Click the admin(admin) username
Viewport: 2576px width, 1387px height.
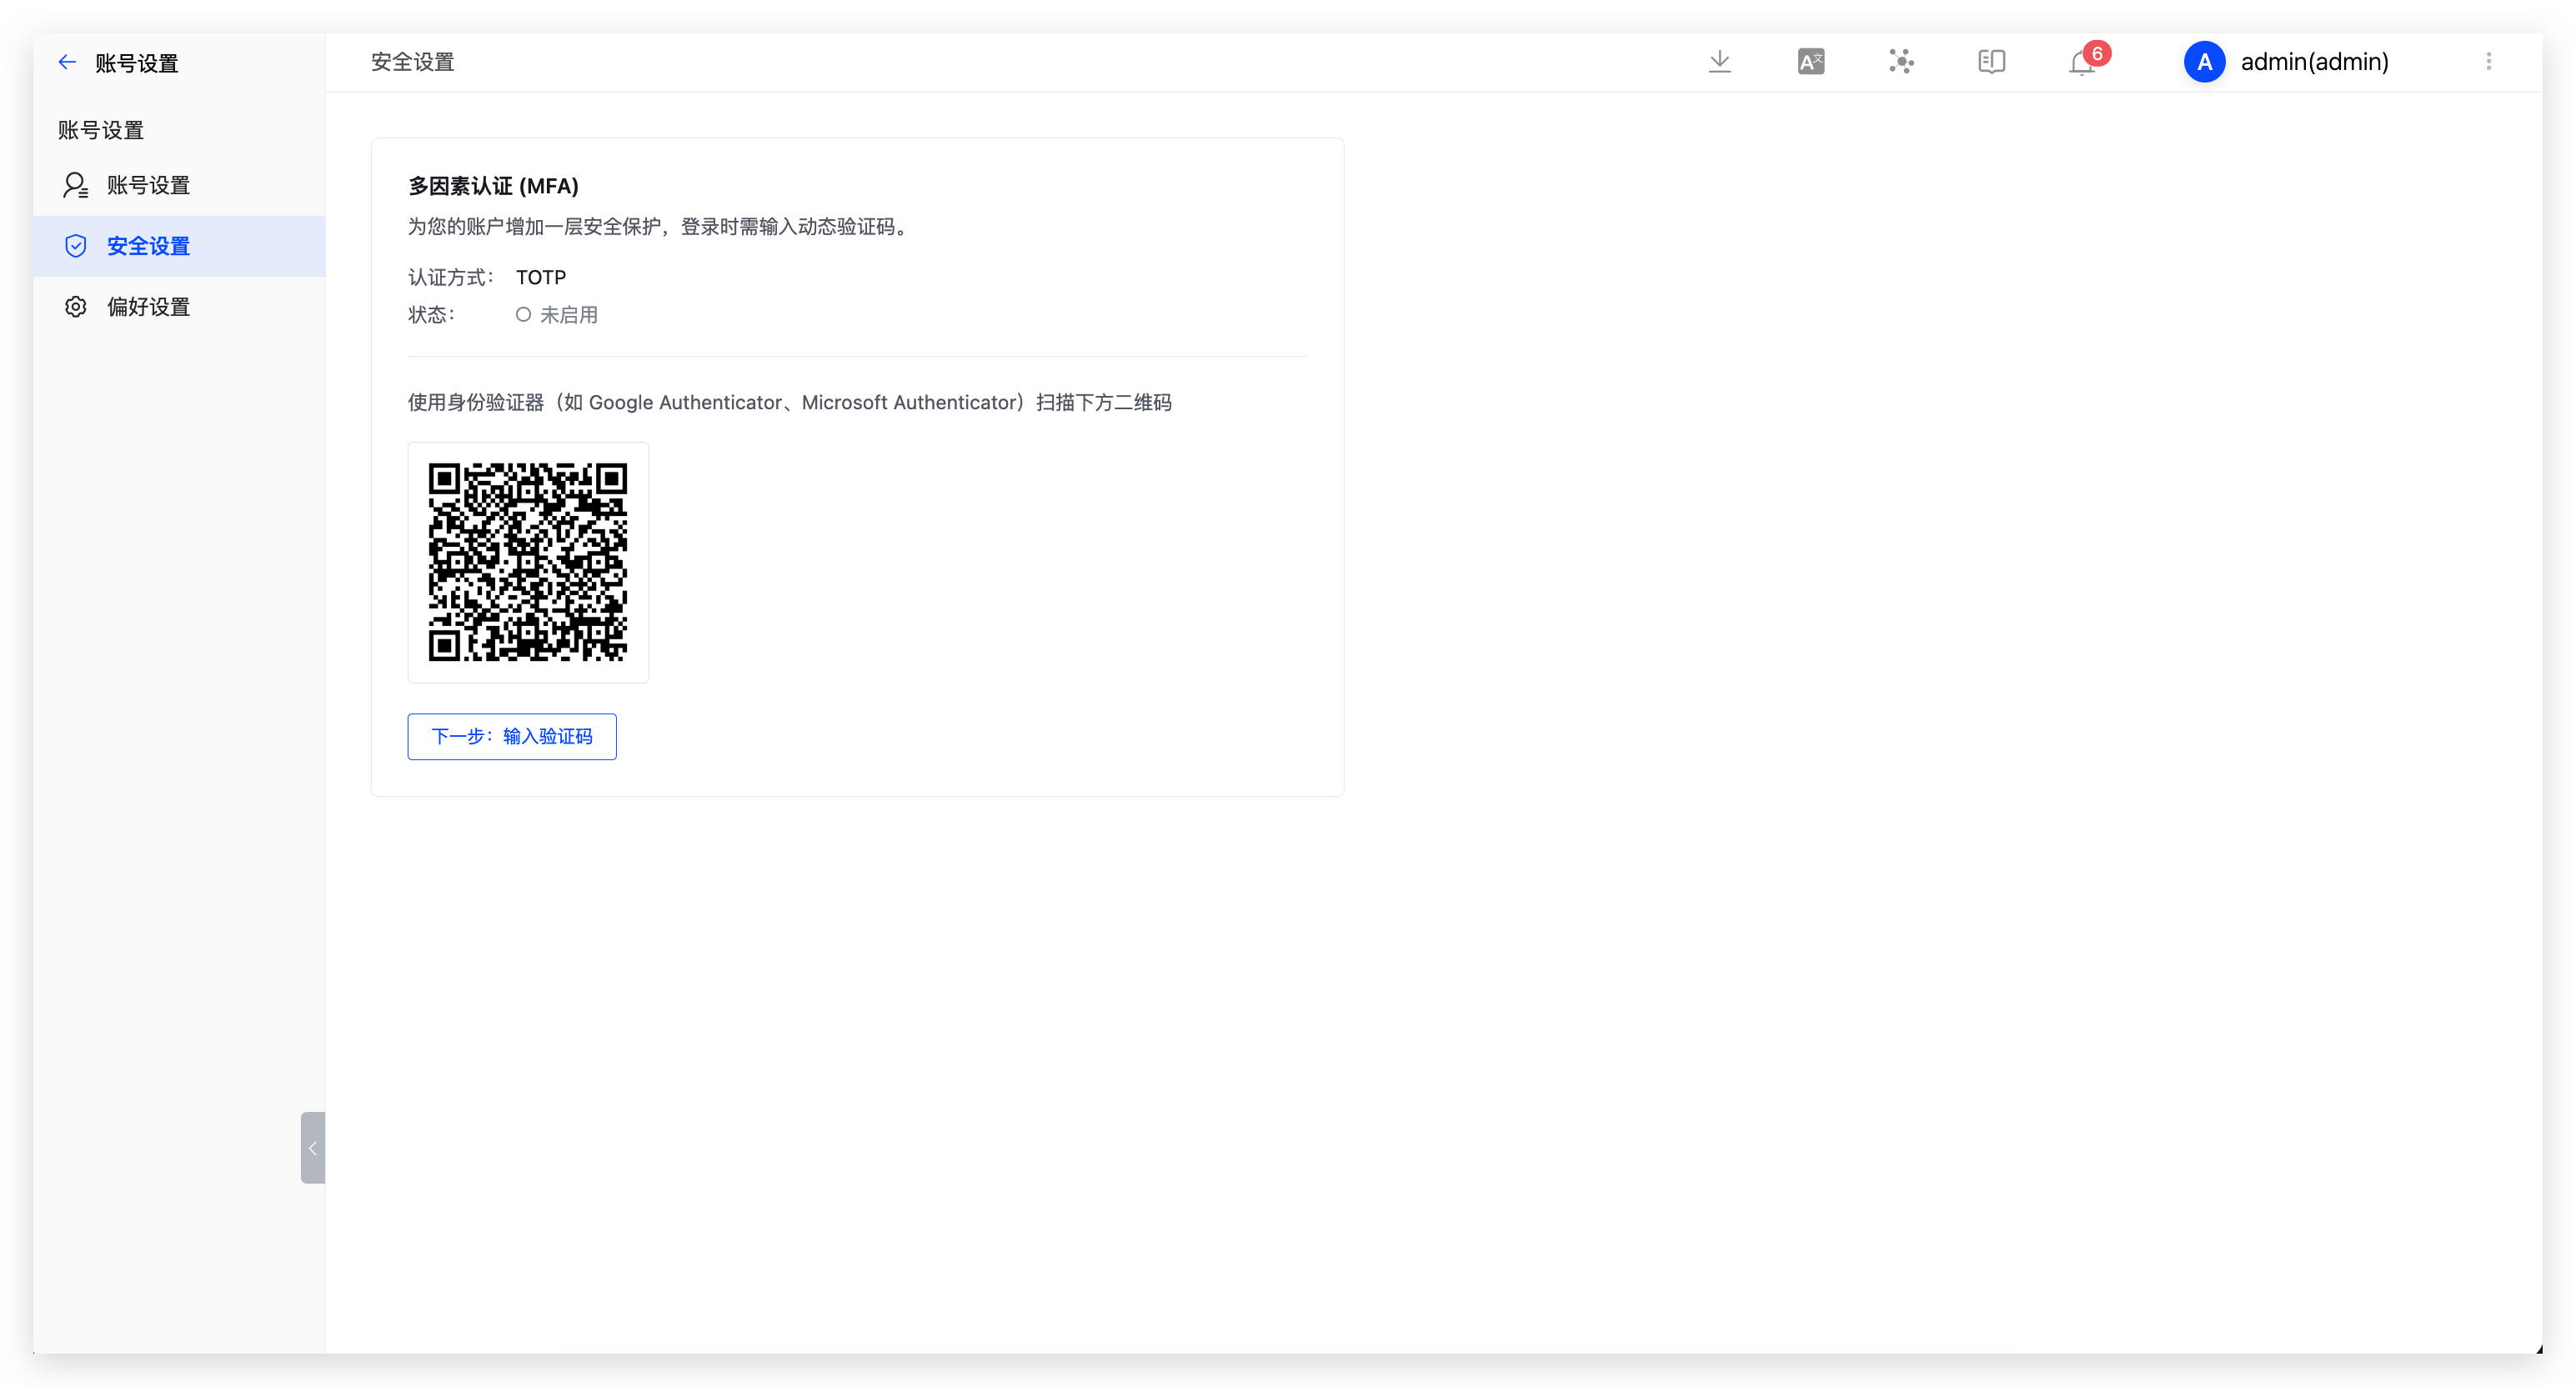pos(2314,62)
